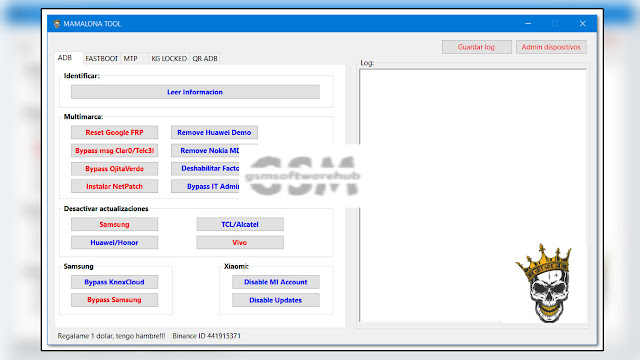640x360 pixels.
Task: Click Leer Informacion button
Action: tap(195, 92)
